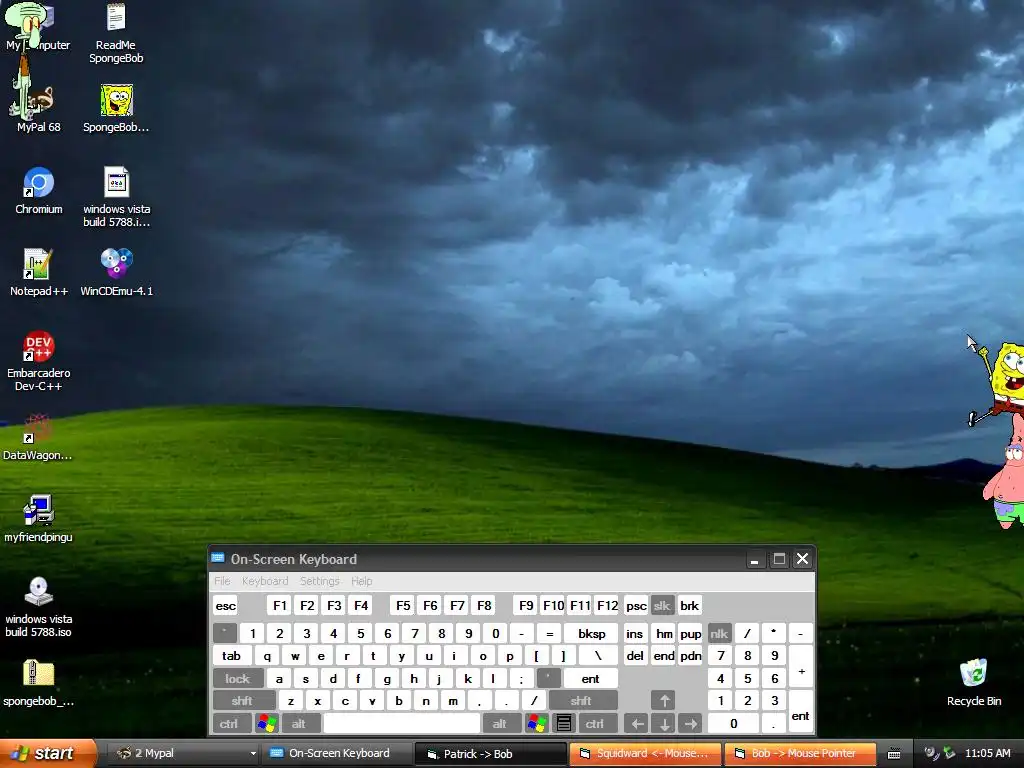Click brk break key
The height and width of the screenshot is (768, 1024).
pos(690,605)
